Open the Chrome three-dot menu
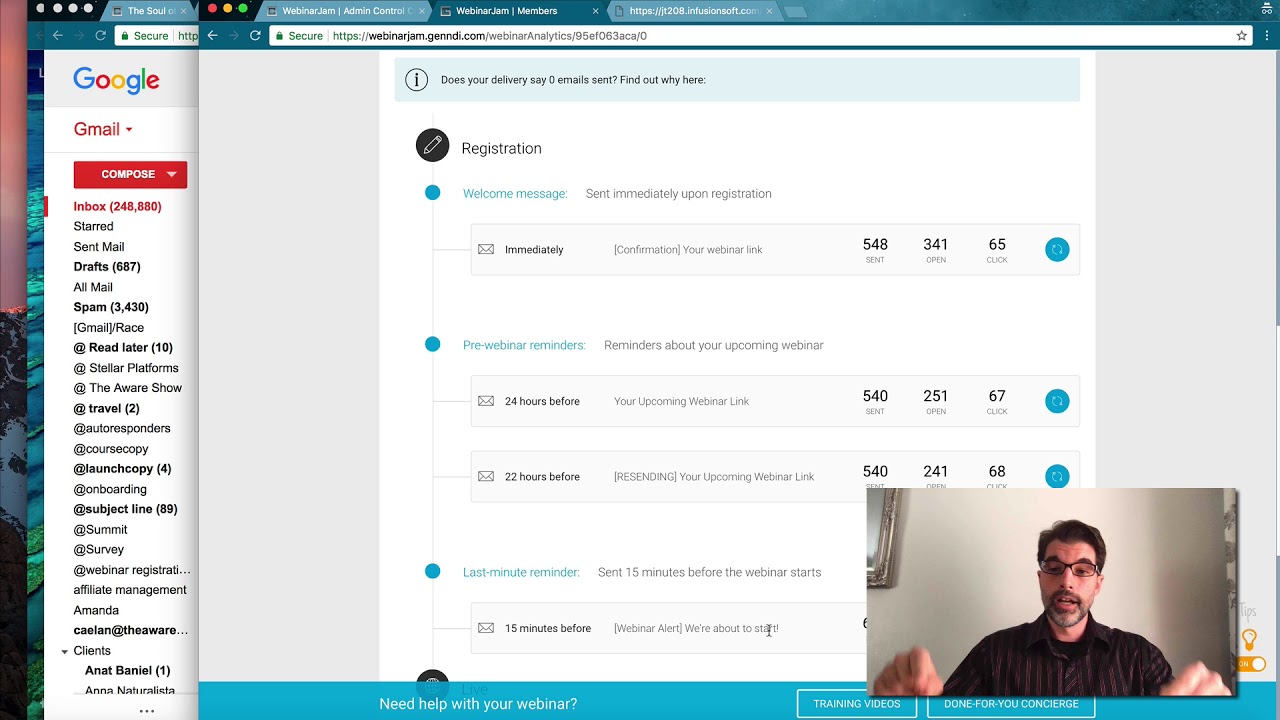1280x720 pixels. click(1267, 36)
